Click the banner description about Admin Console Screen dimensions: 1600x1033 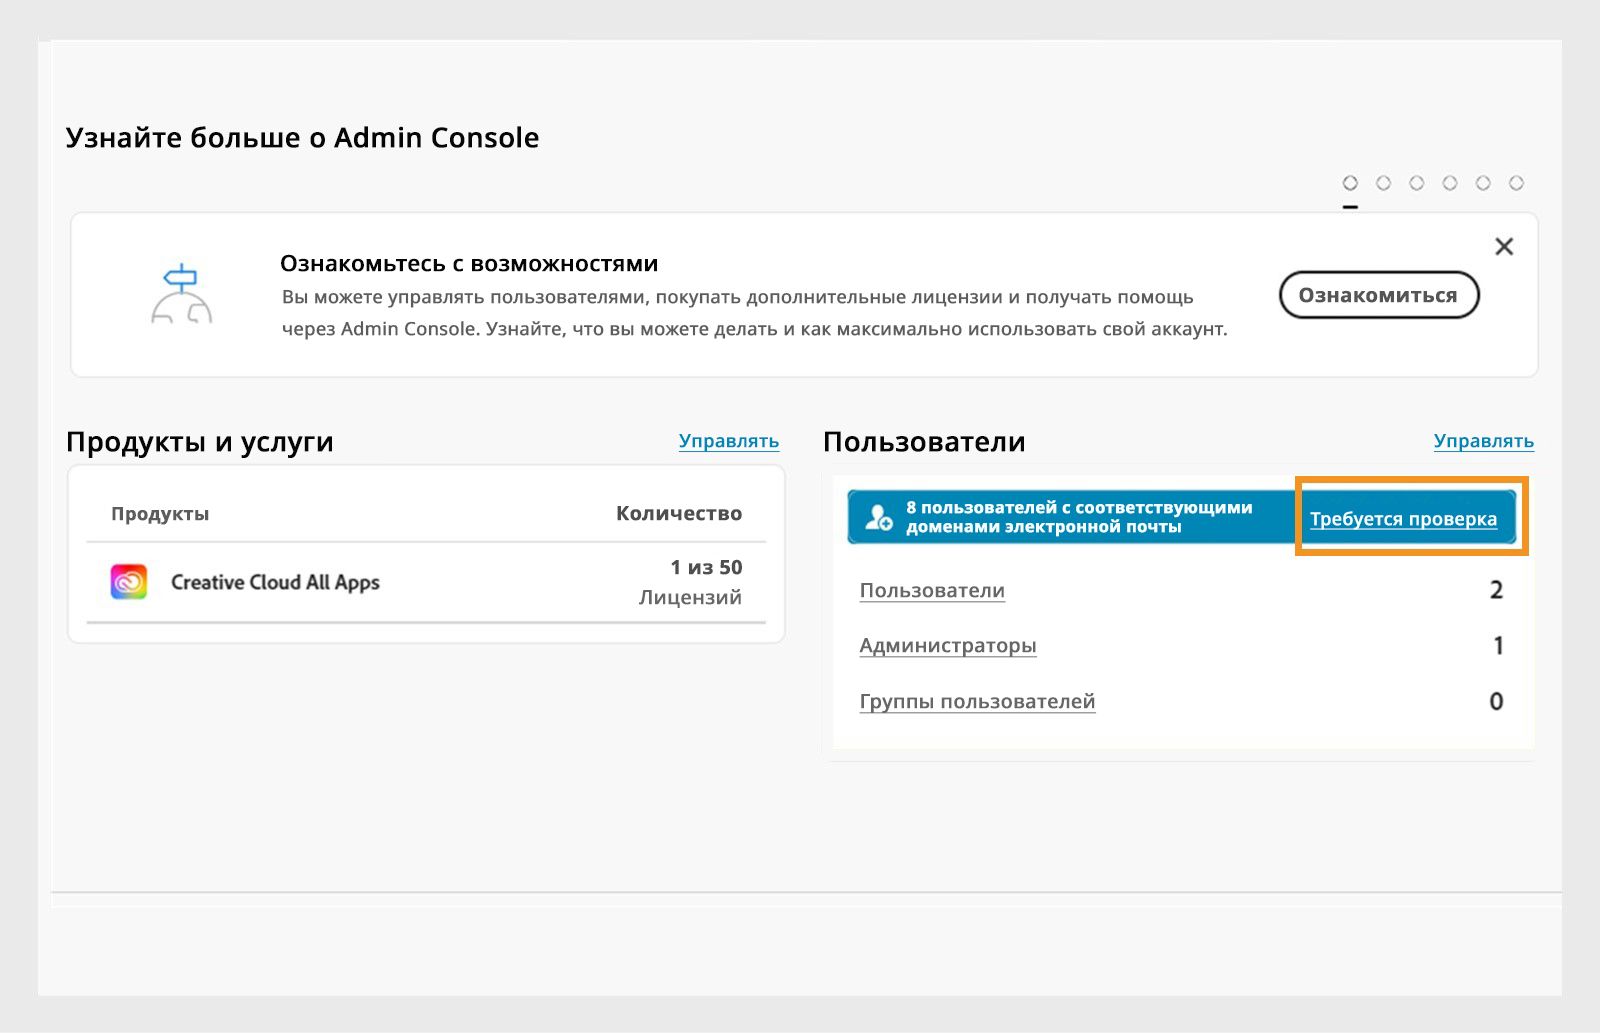click(x=754, y=313)
